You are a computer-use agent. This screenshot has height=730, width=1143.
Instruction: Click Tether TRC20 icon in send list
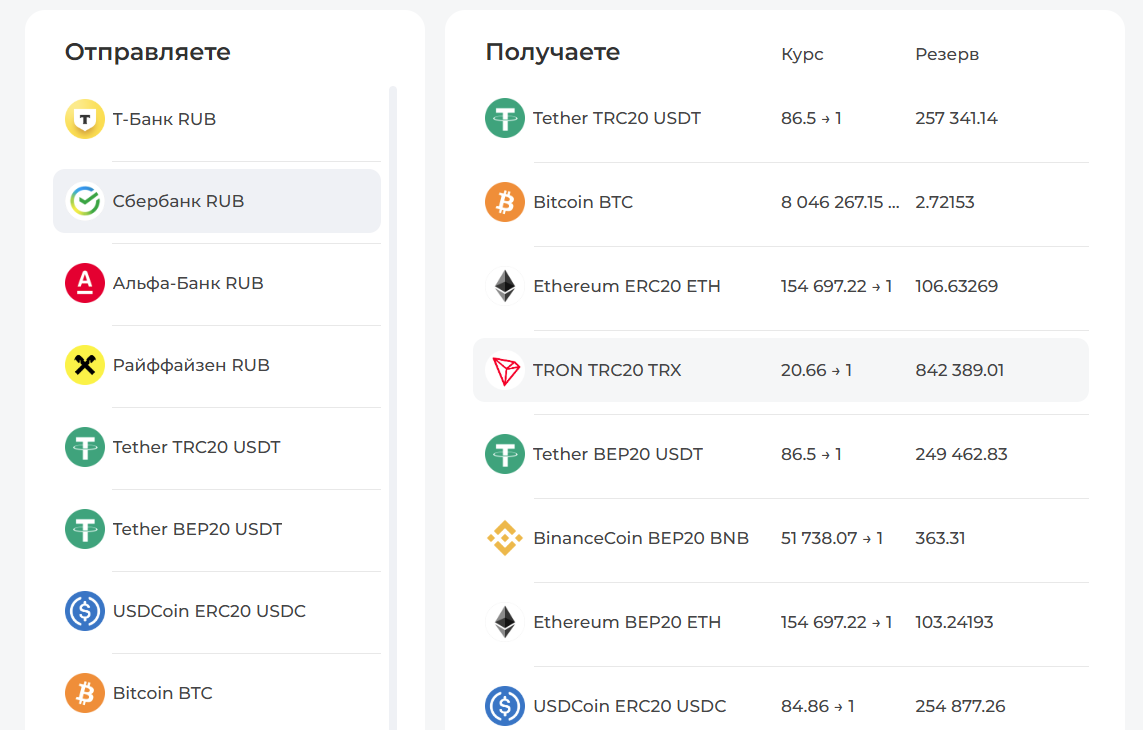pos(85,447)
